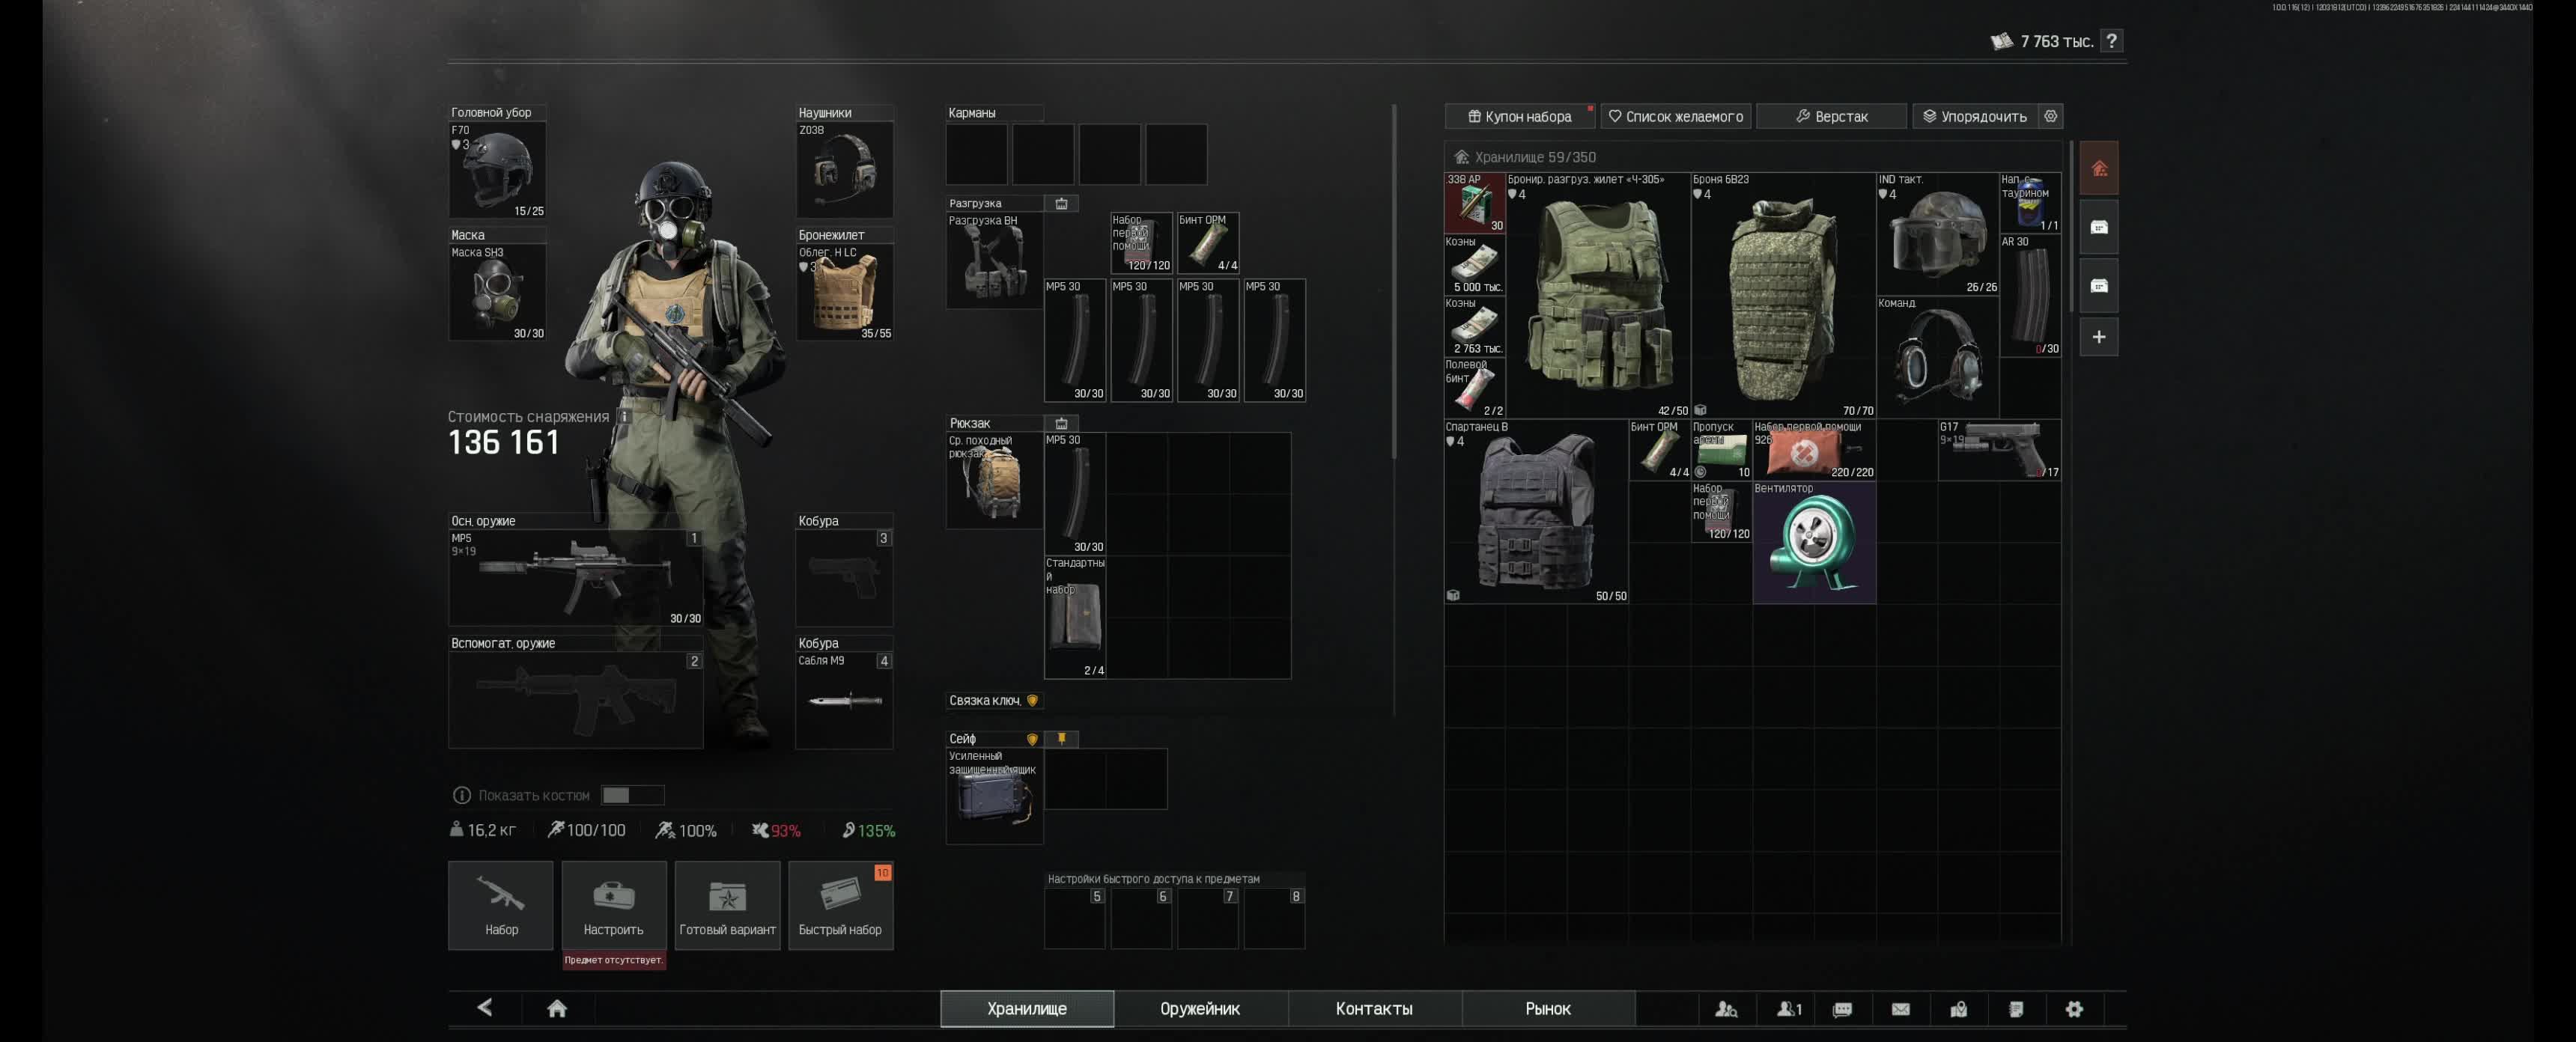Open the gear settings icon

tap(2074, 1009)
